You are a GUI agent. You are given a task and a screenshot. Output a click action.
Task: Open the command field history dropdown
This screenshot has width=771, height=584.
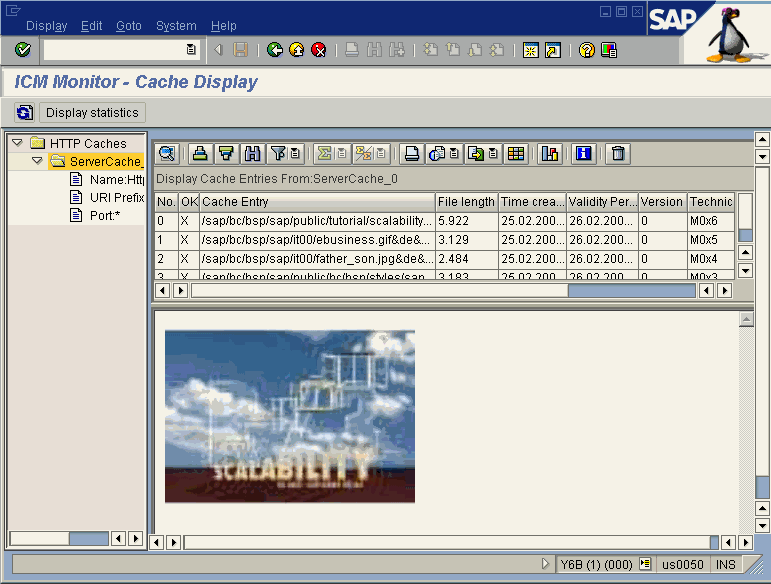(x=191, y=49)
